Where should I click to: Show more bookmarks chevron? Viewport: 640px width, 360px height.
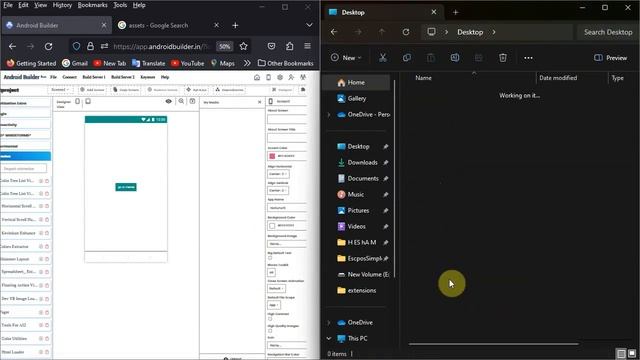click(247, 63)
